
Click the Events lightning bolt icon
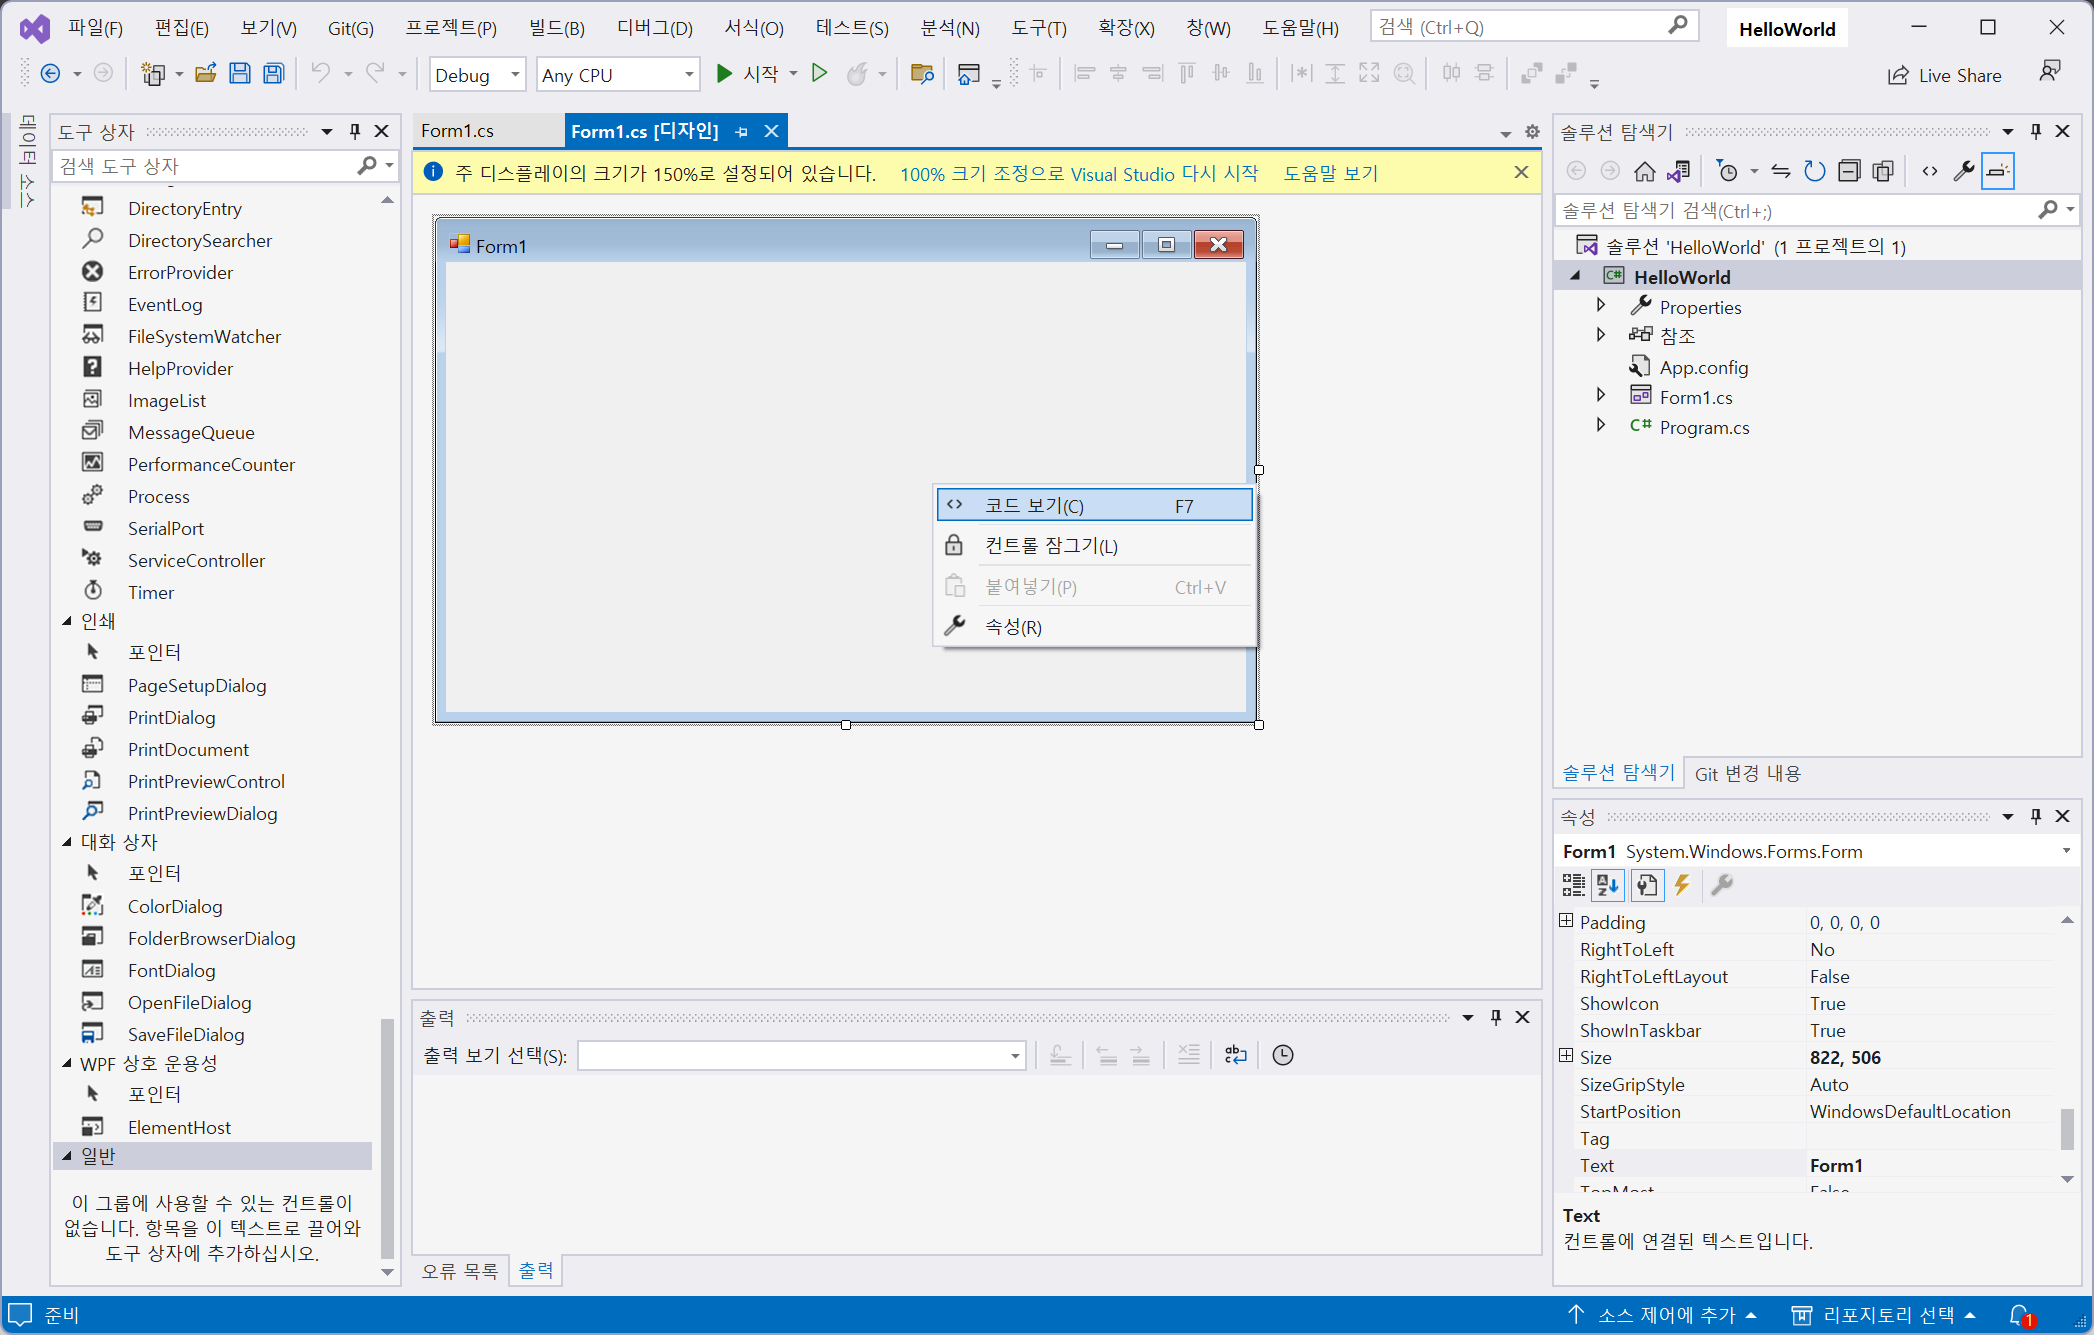tap(1682, 885)
